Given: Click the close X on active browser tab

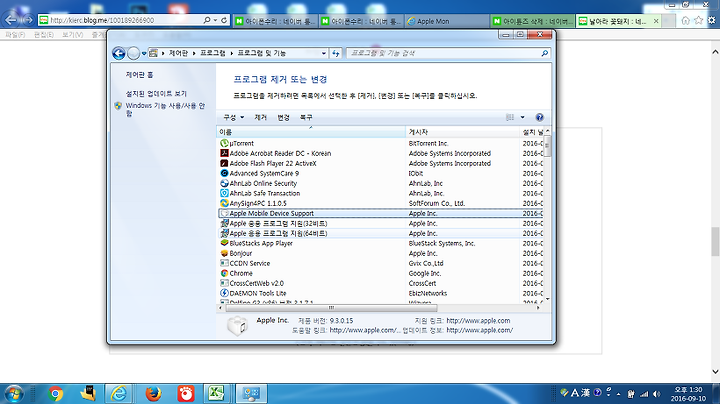Looking at the screenshot, I should tap(656, 21).
